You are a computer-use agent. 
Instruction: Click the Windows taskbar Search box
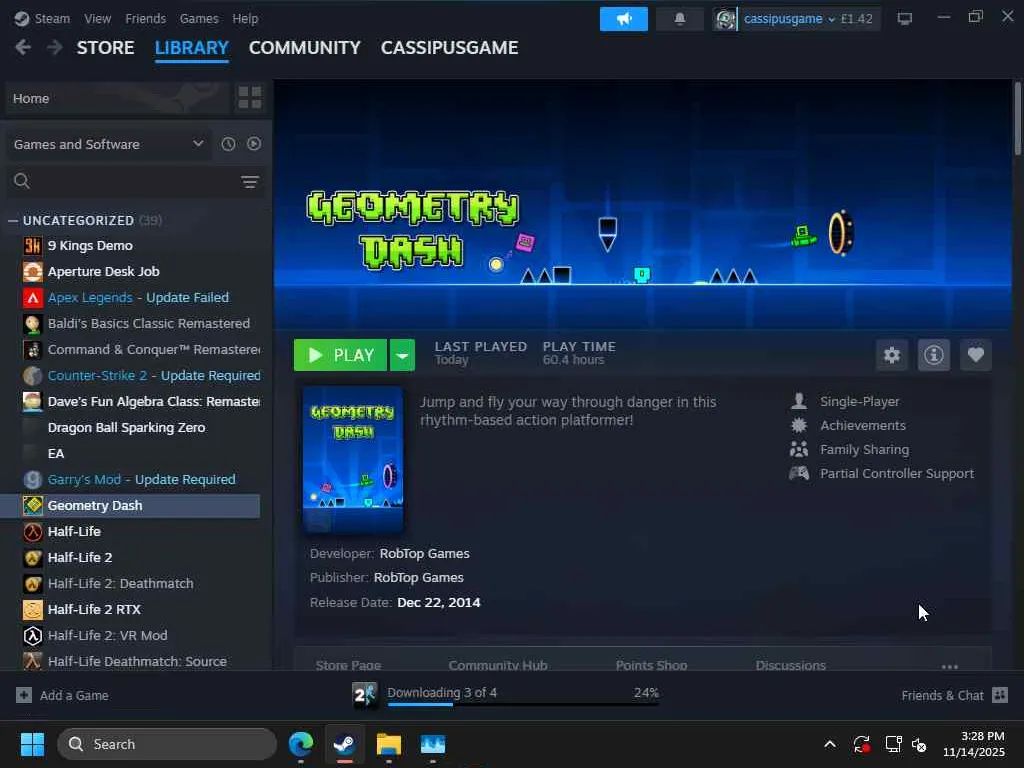(x=167, y=744)
